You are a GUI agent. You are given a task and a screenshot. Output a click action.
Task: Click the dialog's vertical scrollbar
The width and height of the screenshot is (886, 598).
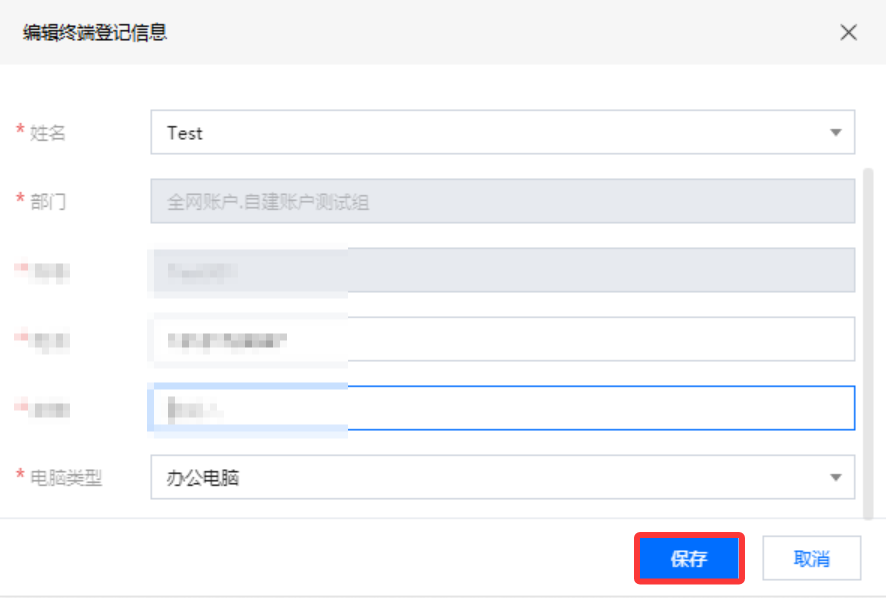pyautogui.click(x=868, y=344)
